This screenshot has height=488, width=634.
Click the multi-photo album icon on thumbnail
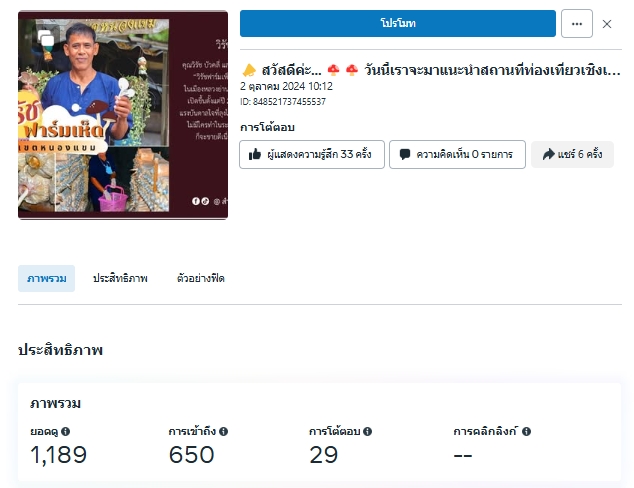coord(46,38)
